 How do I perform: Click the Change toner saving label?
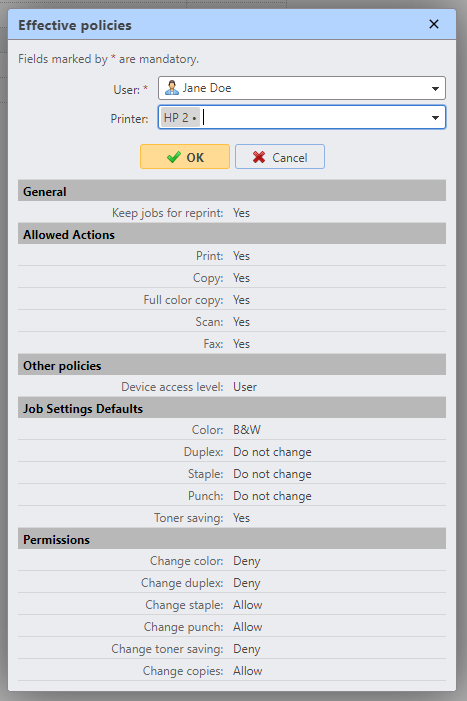pyautogui.click(x=167, y=649)
